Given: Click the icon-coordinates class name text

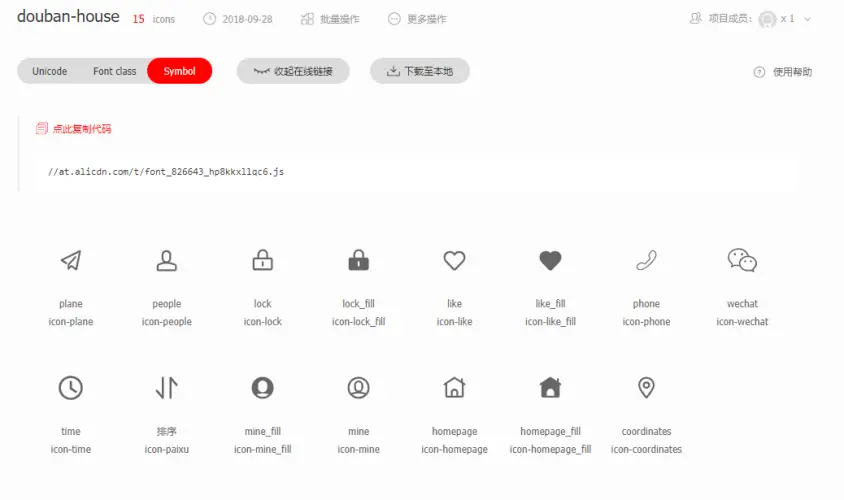Looking at the screenshot, I should [x=646, y=449].
